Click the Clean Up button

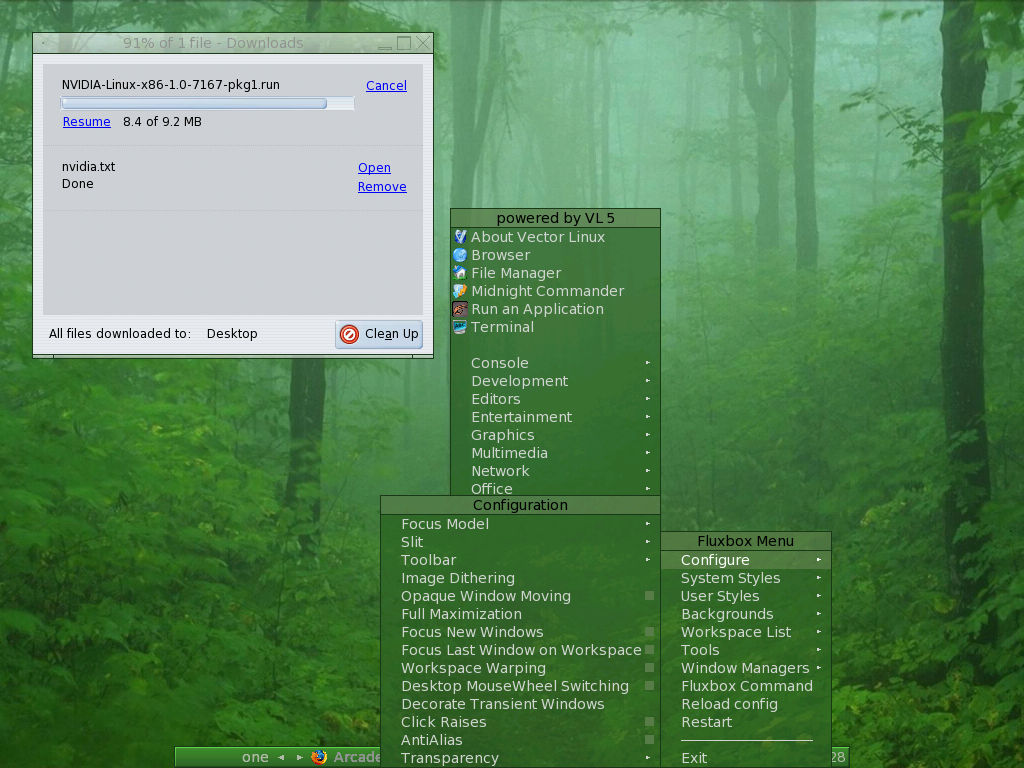point(379,334)
